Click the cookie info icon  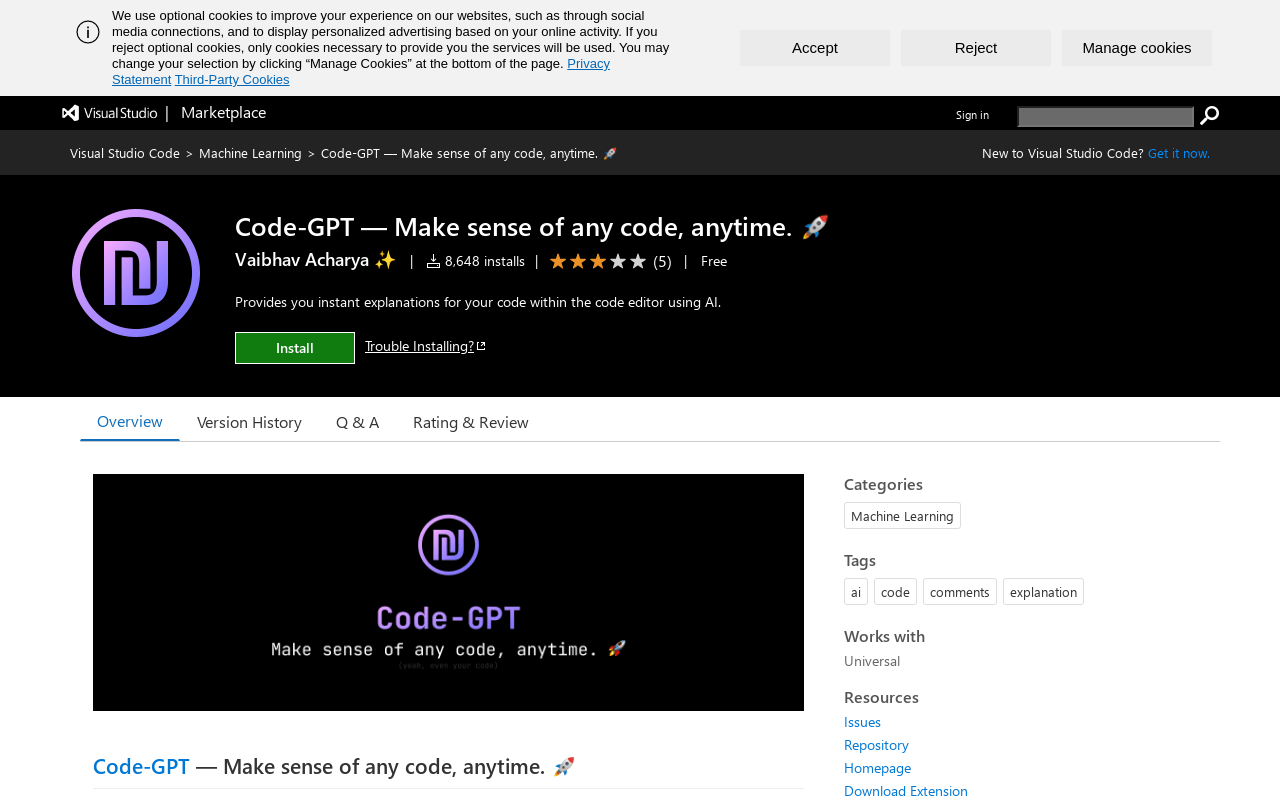(x=88, y=32)
